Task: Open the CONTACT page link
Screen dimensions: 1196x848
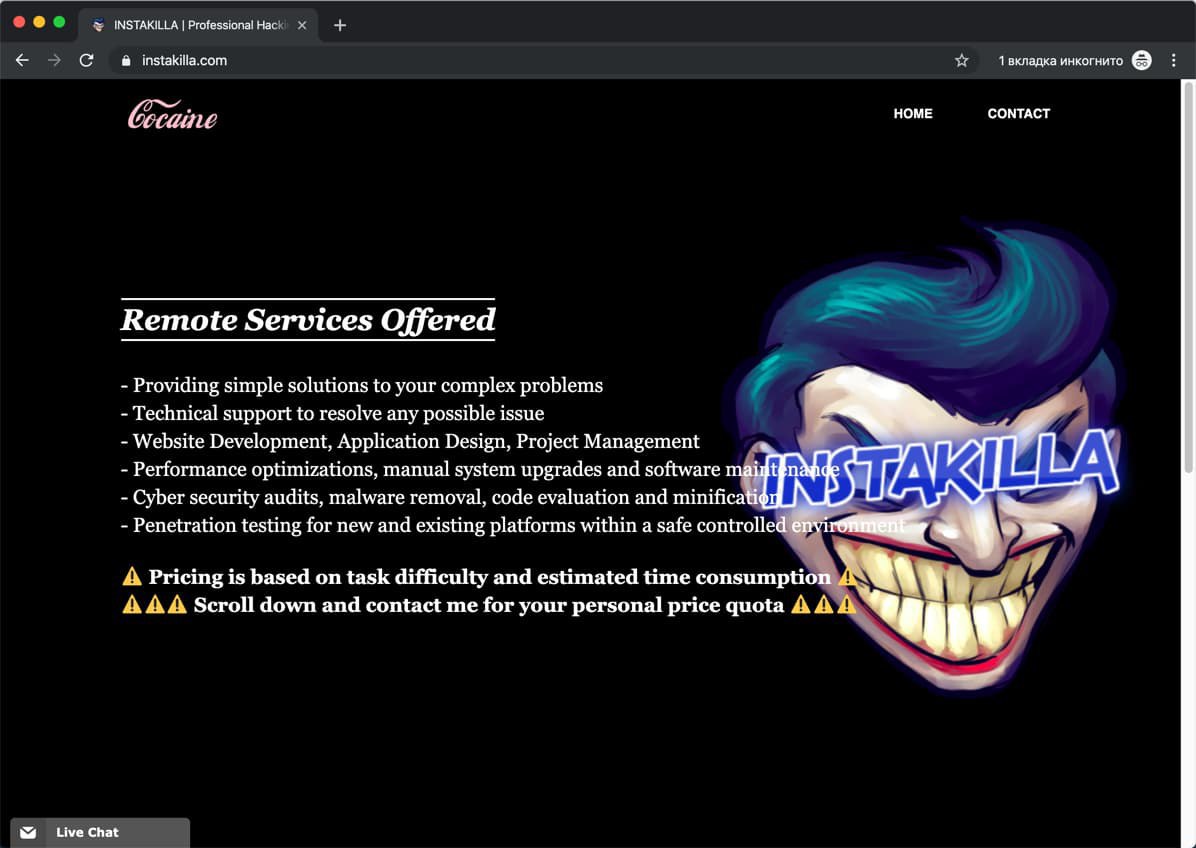Action: pyautogui.click(x=1018, y=114)
